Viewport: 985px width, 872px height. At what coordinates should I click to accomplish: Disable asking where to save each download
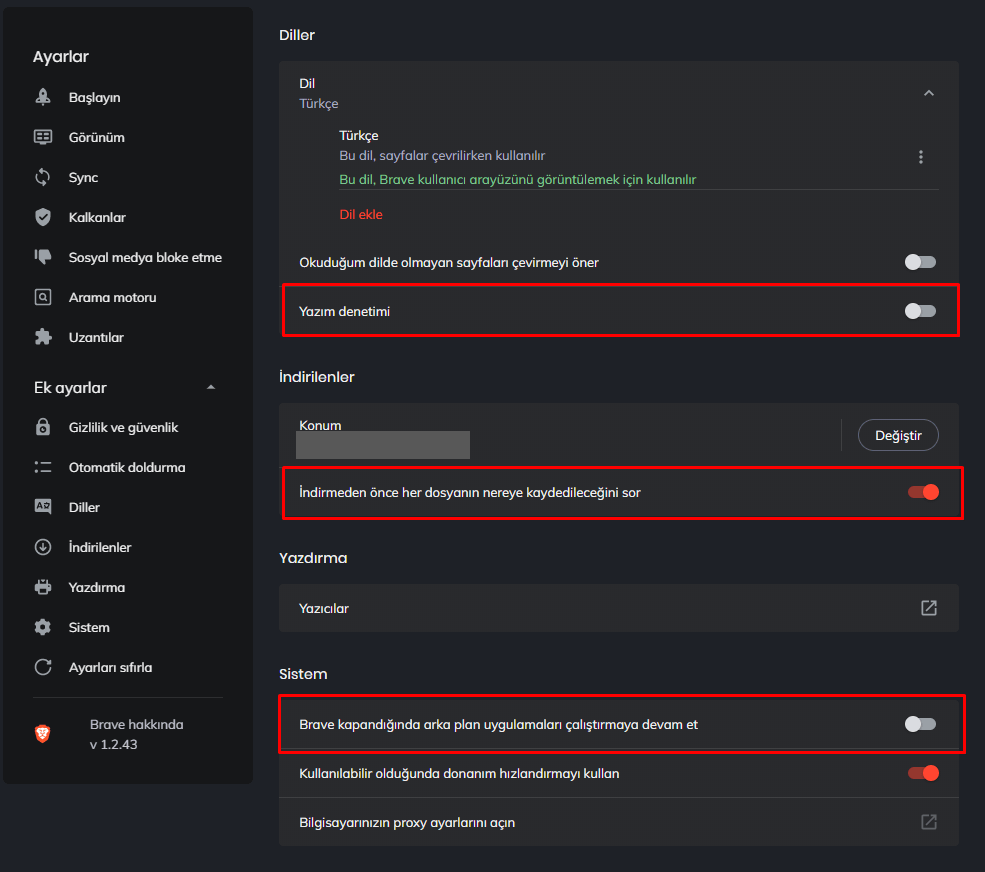pos(922,492)
